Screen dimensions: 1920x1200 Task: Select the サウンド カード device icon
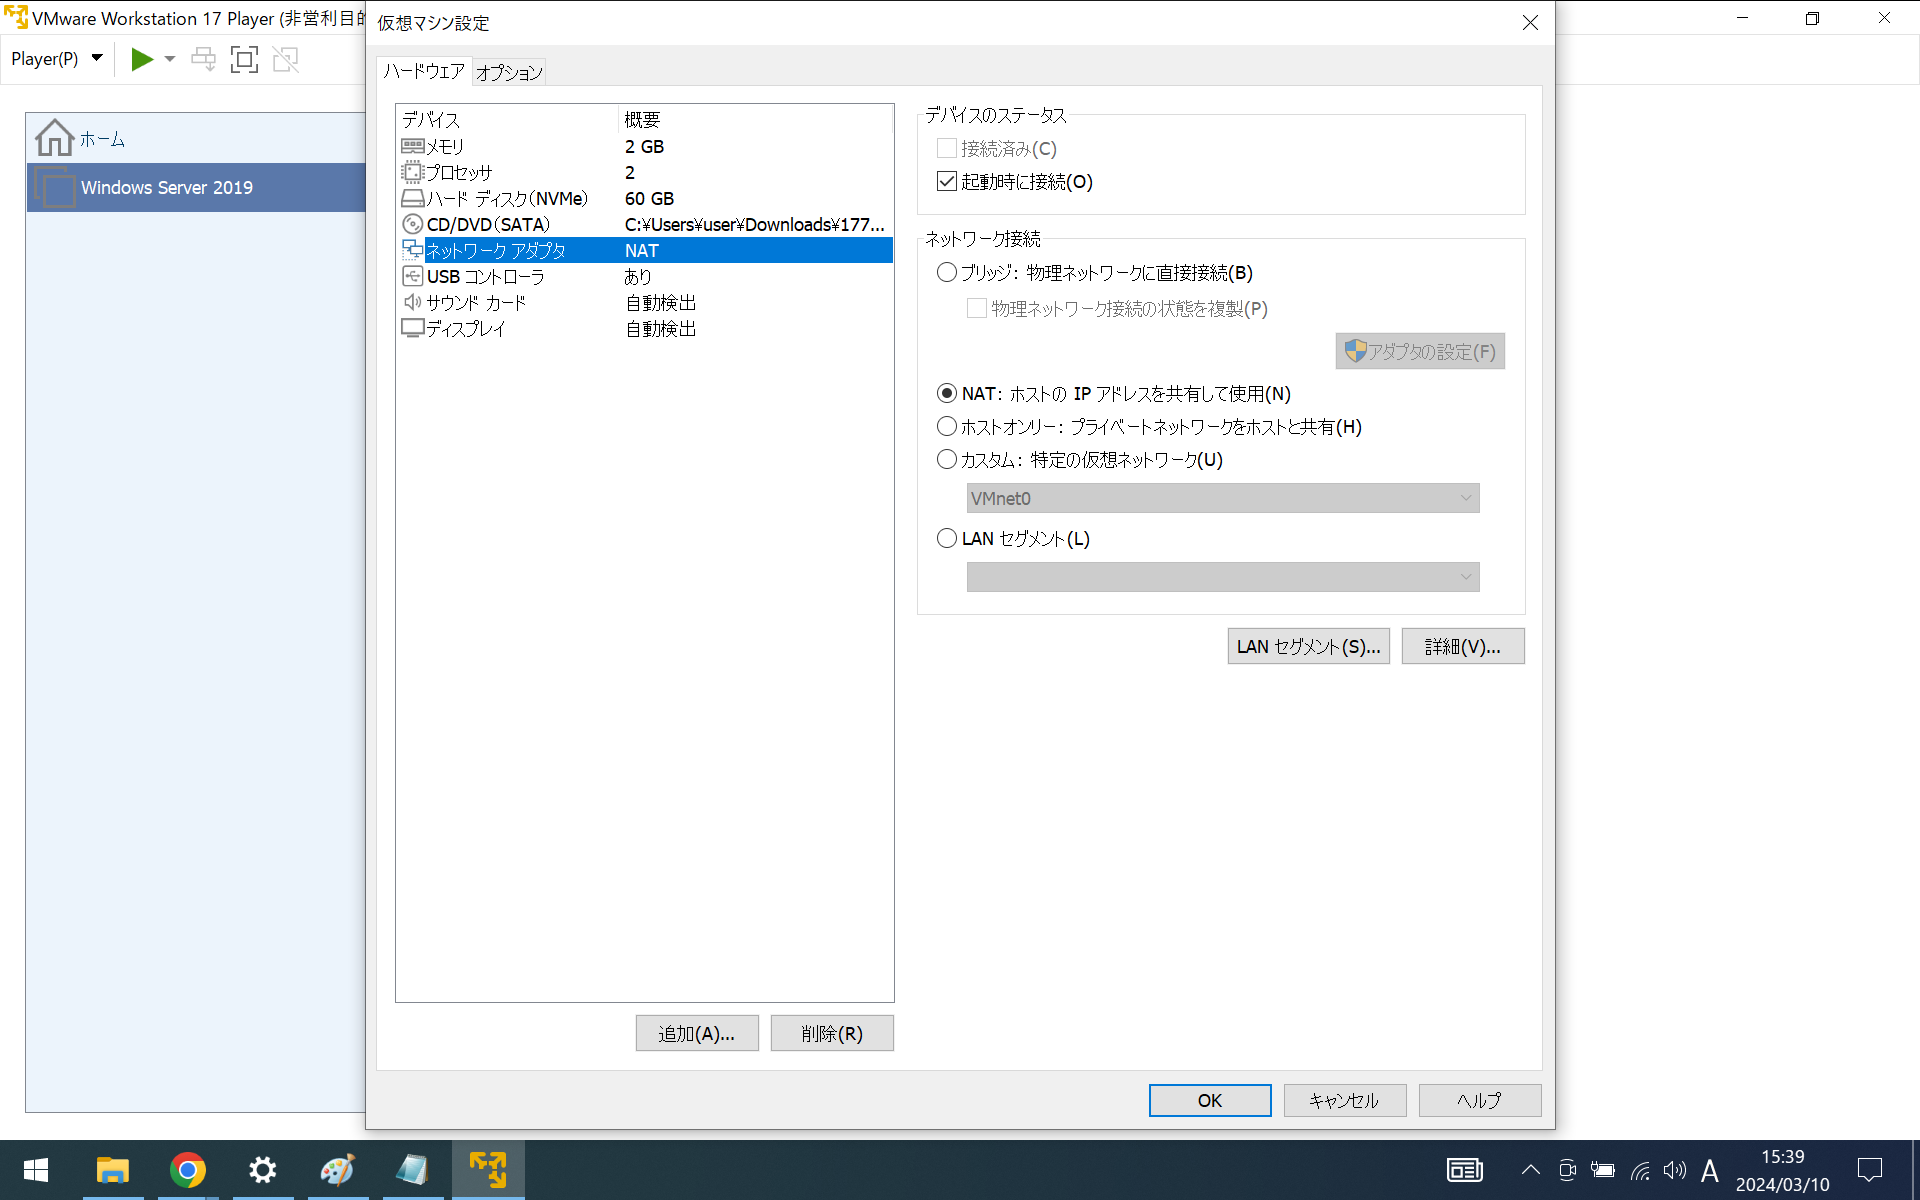(x=413, y=302)
